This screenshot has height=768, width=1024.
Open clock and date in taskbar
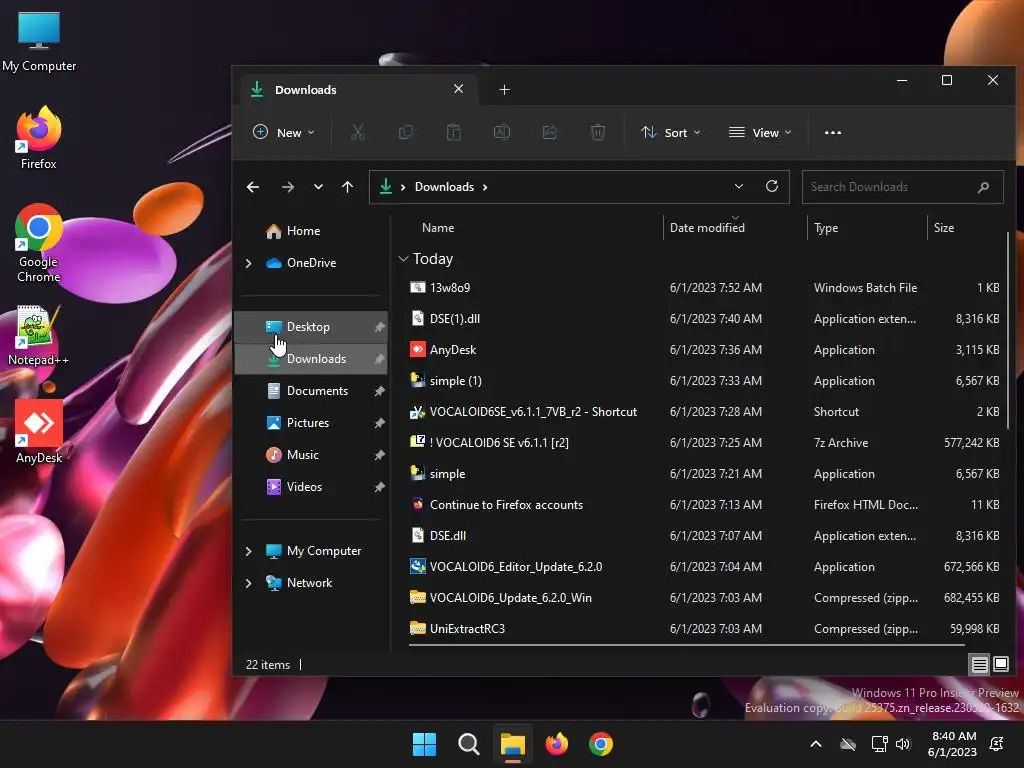952,744
